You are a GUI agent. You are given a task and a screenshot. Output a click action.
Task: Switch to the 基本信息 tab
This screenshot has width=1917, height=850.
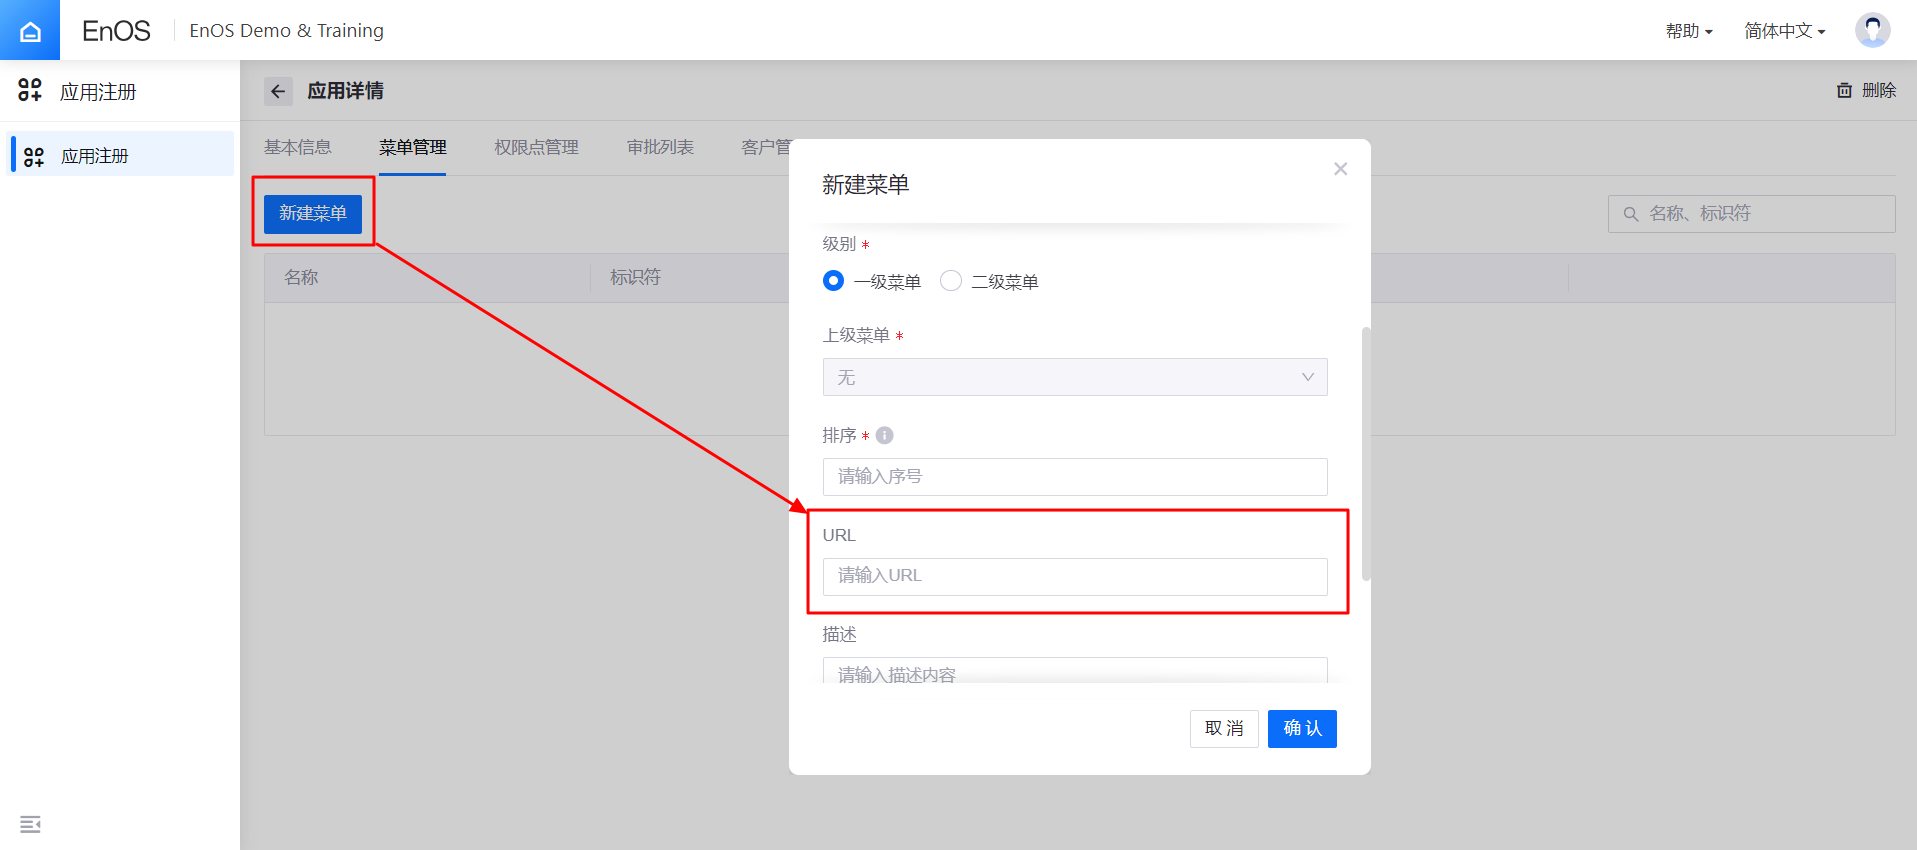pos(297,147)
